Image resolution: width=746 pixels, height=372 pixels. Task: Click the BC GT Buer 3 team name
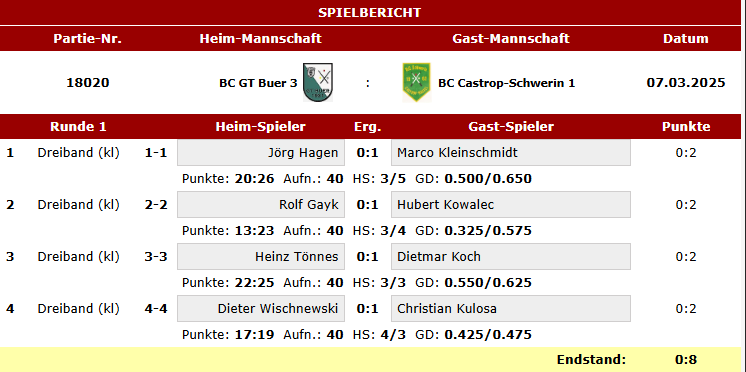click(x=258, y=83)
